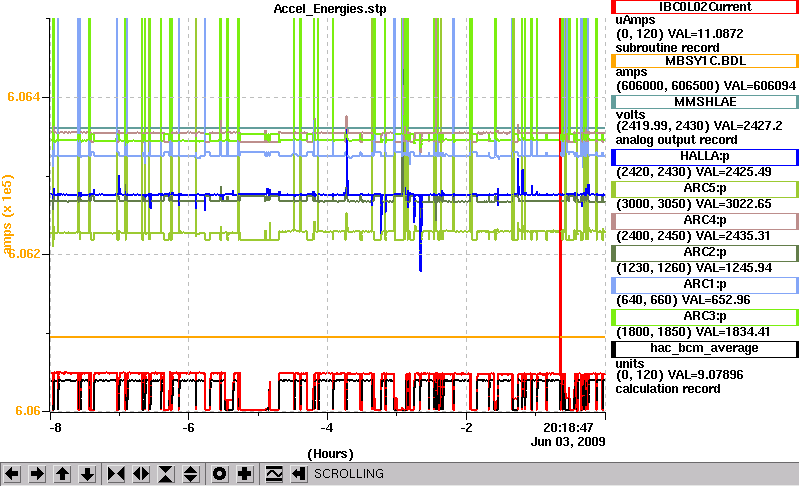Click the 'analog output record' description text
Screen dimensions: 799x486
coord(676,140)
